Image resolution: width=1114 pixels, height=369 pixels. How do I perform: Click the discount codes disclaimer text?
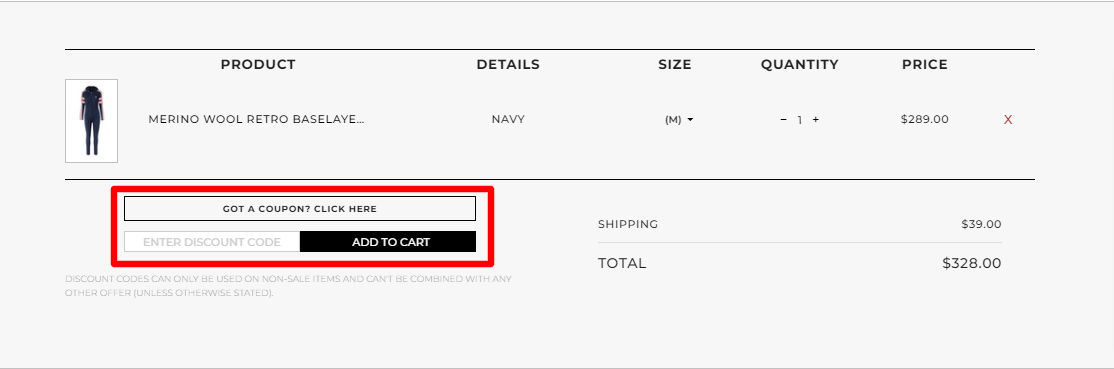288,286
